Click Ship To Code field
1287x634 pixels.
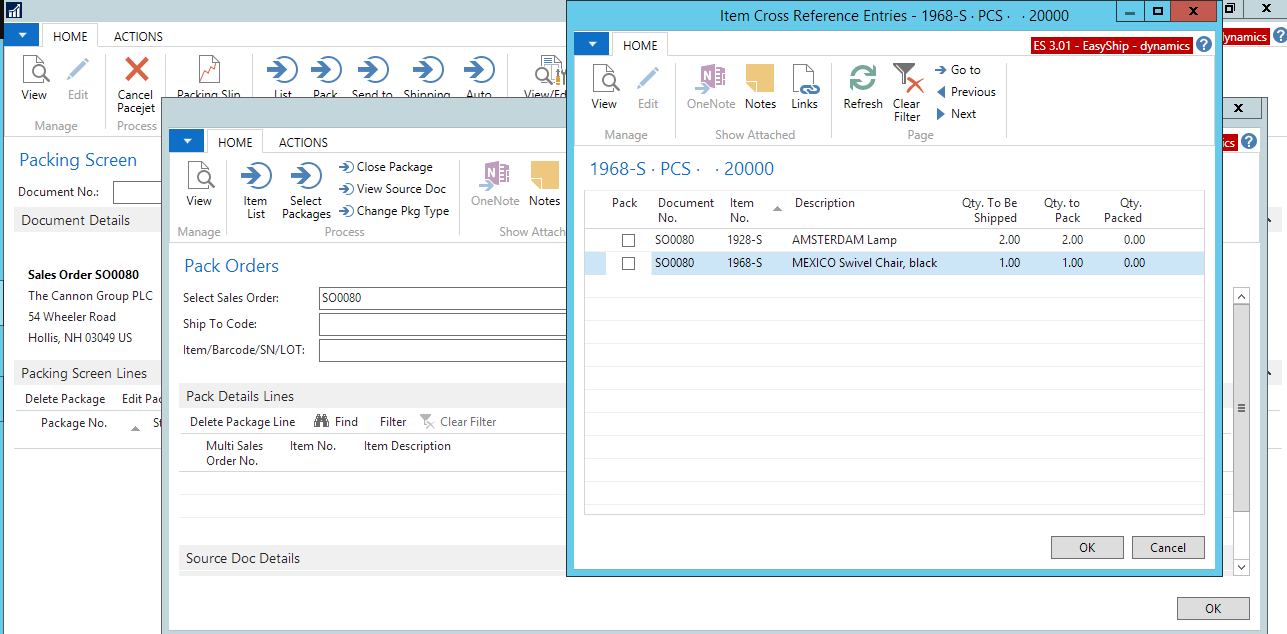coord(442,324)
